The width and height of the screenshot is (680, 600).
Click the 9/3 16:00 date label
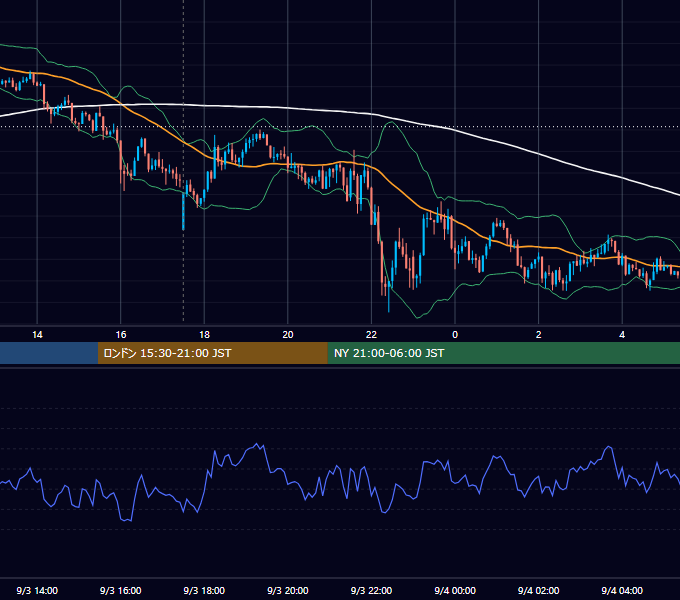pyautogui.click(x=121, y=590)
